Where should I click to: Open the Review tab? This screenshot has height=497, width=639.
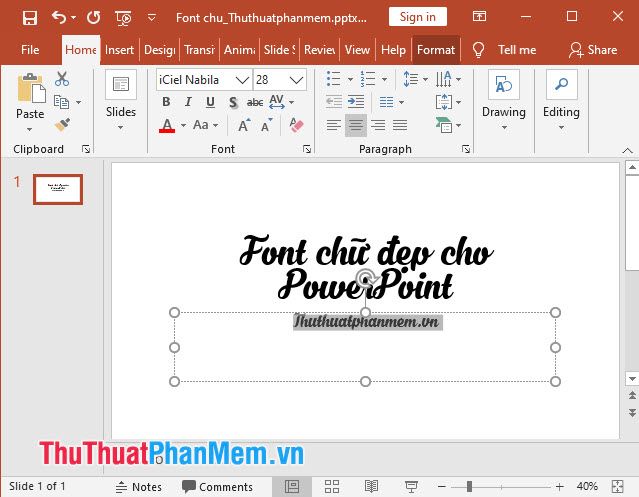[x=320, y=50]
